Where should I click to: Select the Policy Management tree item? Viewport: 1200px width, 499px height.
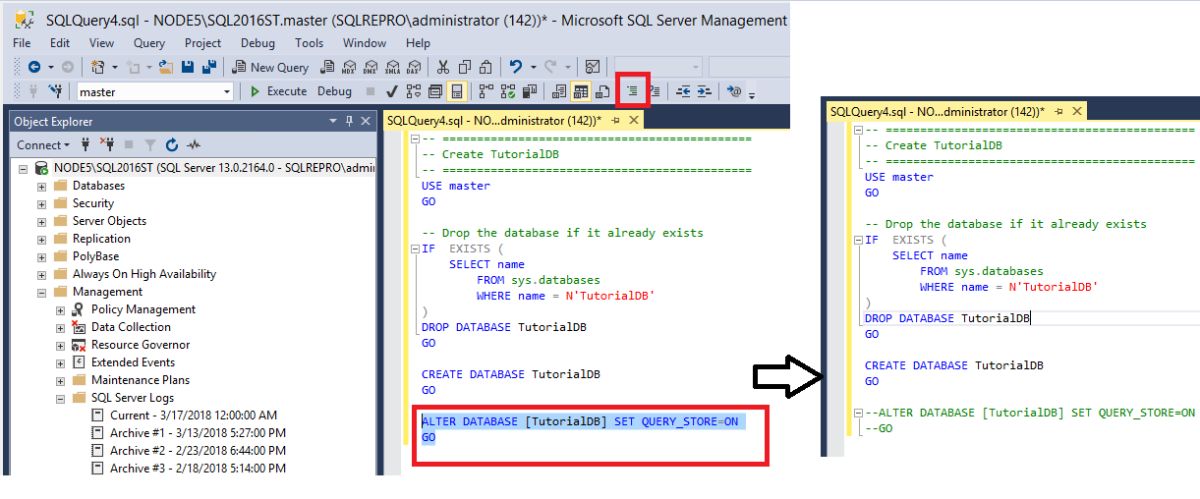coord(143,310)
